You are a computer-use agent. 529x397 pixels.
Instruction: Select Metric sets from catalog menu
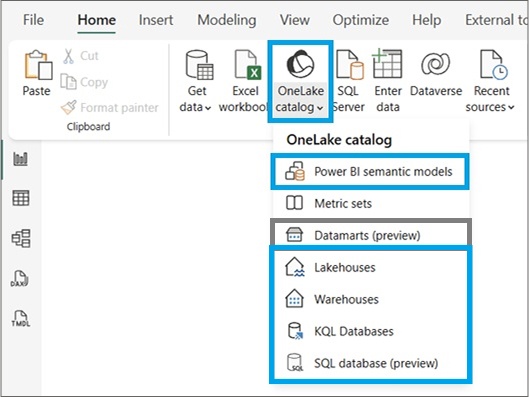point(369,203)
